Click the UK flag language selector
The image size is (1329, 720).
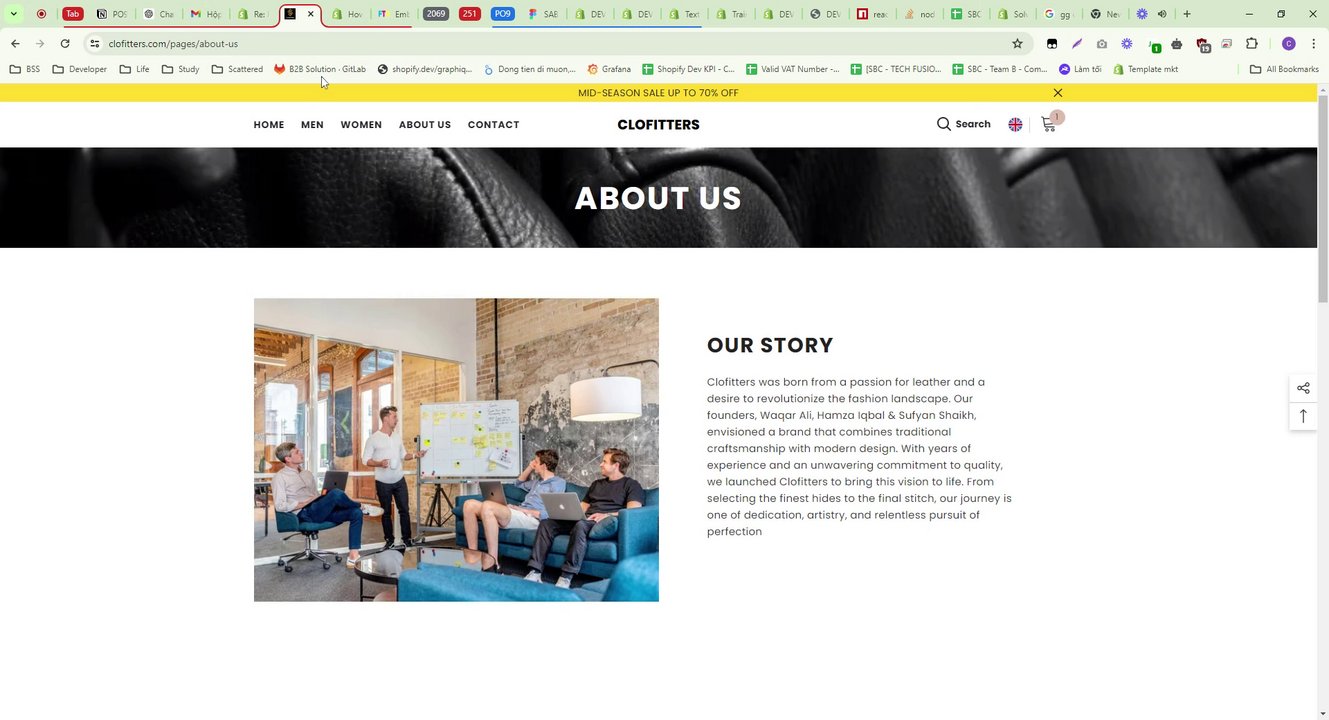coord(1015,125)
